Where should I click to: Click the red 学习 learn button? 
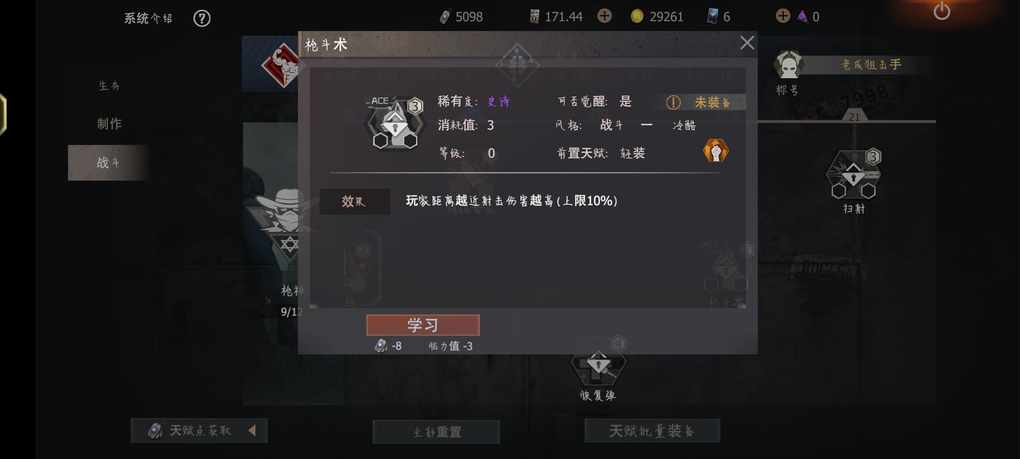coord(423,325)
